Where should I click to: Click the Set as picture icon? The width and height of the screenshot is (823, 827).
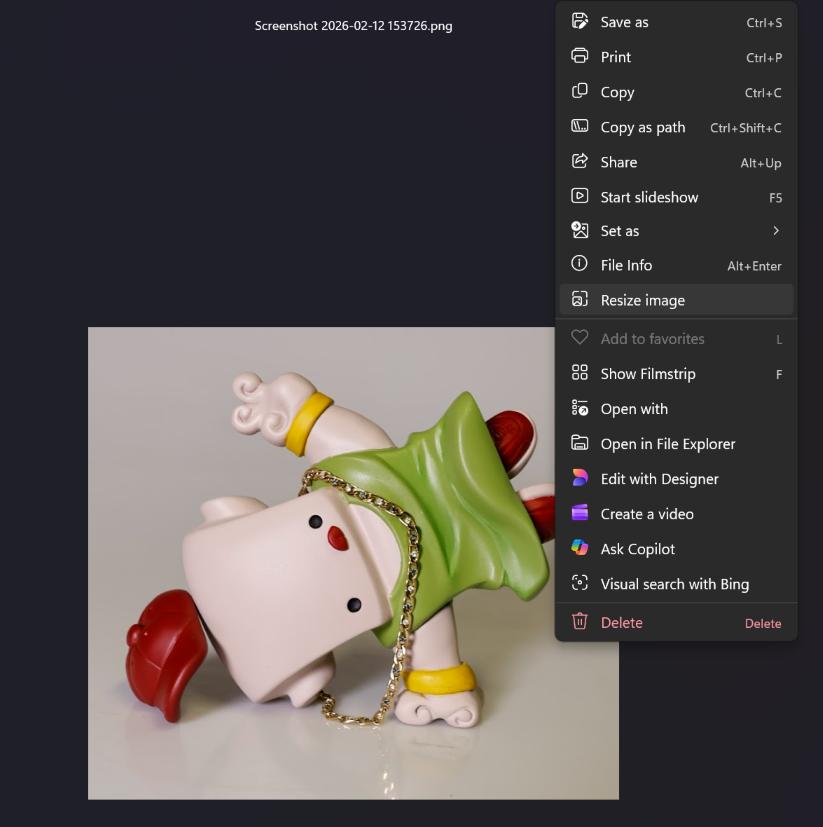pos(579,230)
